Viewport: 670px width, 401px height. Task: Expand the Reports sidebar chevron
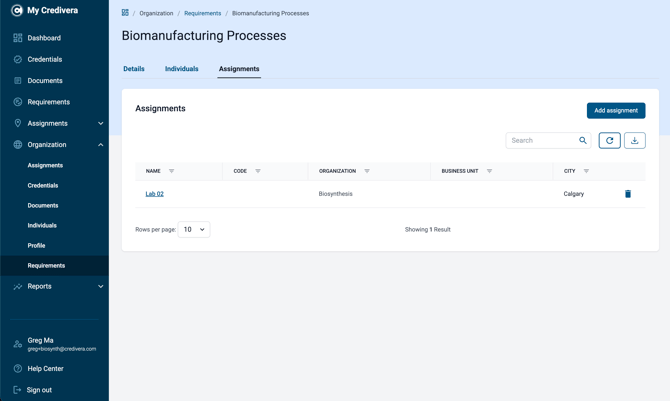click(100, 286)
